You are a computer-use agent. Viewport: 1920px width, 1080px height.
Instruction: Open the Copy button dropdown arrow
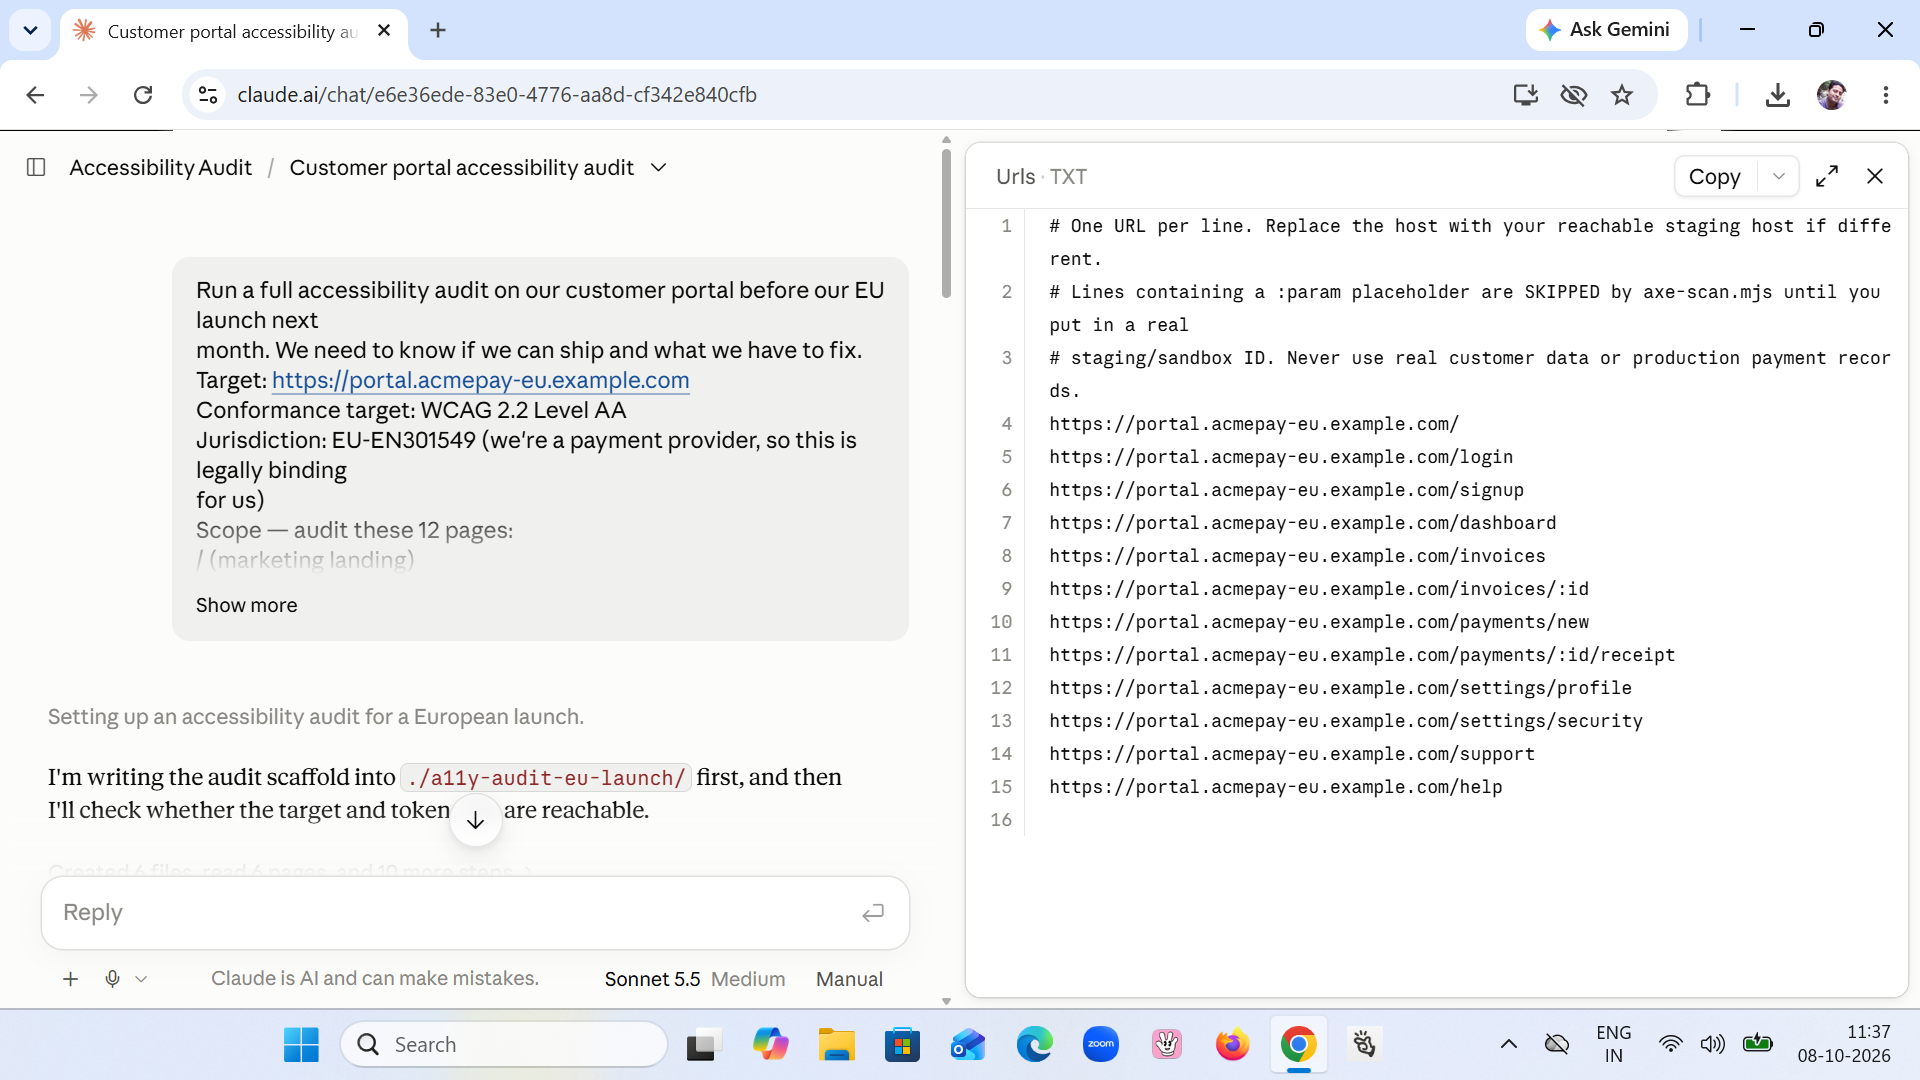pos(1779,176)
